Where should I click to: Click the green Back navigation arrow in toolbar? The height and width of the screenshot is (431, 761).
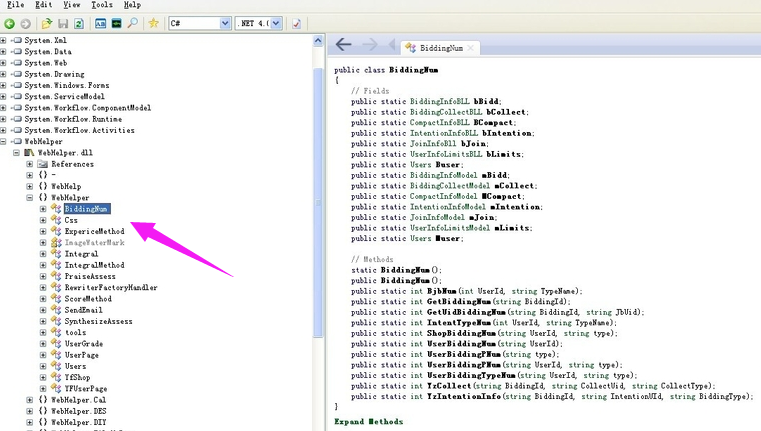tap(10, 22)
